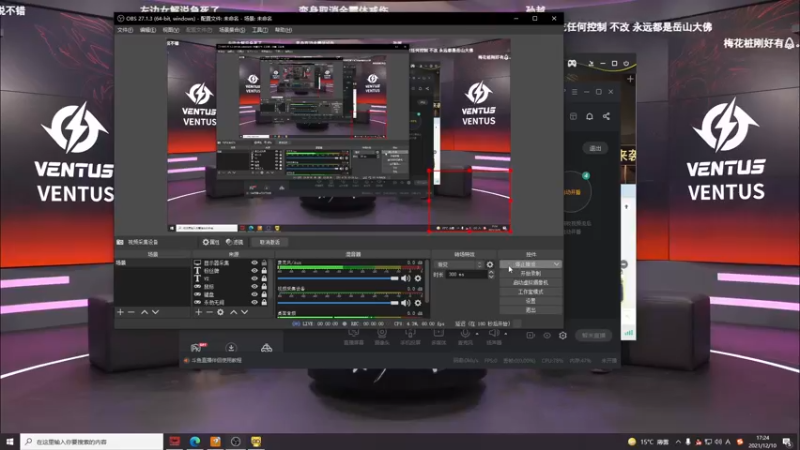
Task: Toggle visibility of 键盘 source
Action: [255, 294]
